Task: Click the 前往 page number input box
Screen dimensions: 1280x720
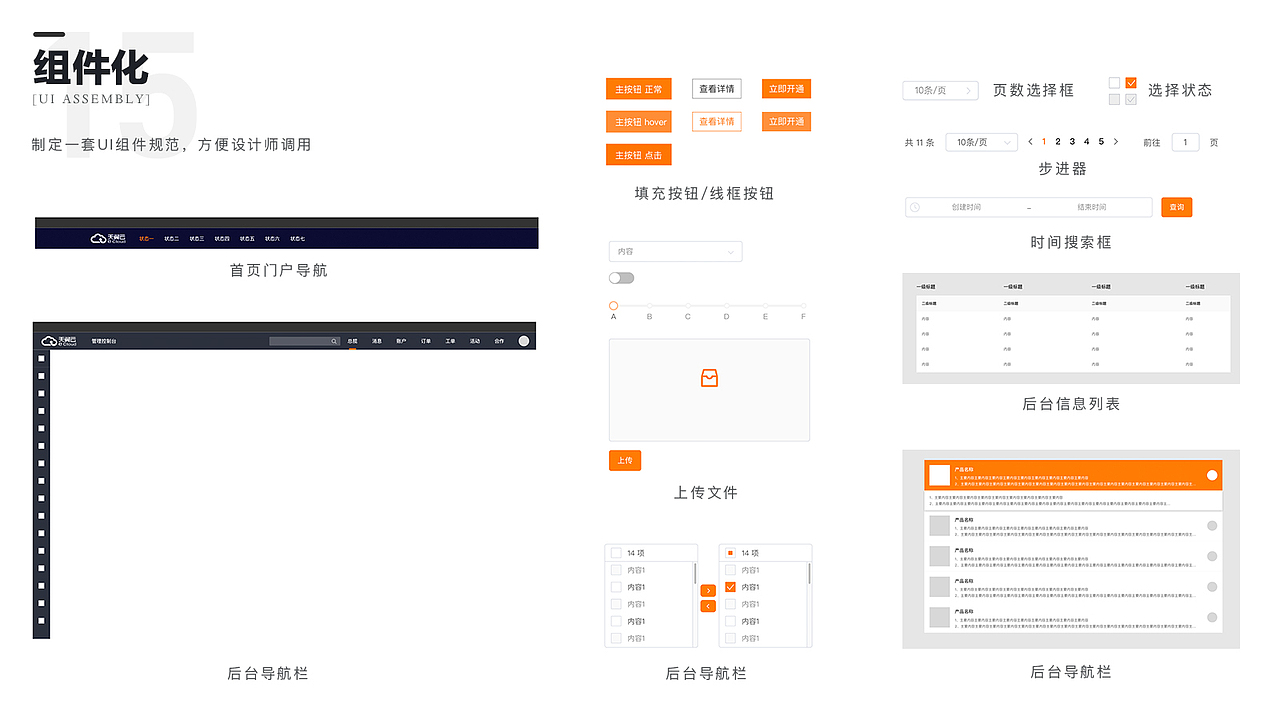Action: click(1185, 142)
